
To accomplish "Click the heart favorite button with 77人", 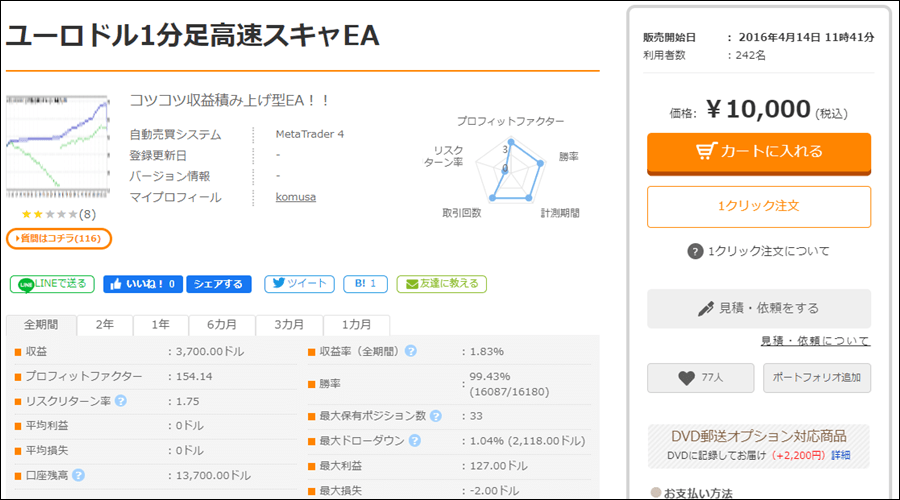I will (700, 378).
